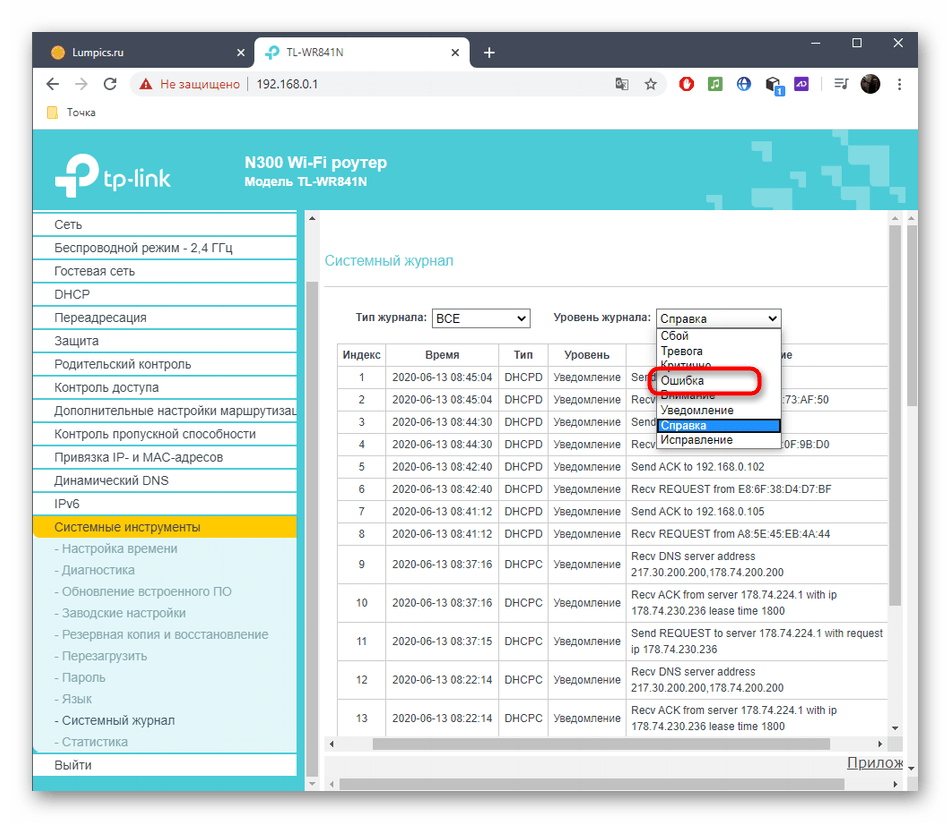Click the tp-link logo

[113, 176]
